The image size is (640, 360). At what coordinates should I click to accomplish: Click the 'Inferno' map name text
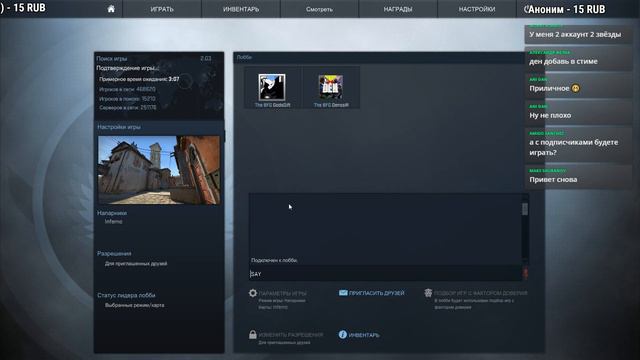tap(113, 222)
